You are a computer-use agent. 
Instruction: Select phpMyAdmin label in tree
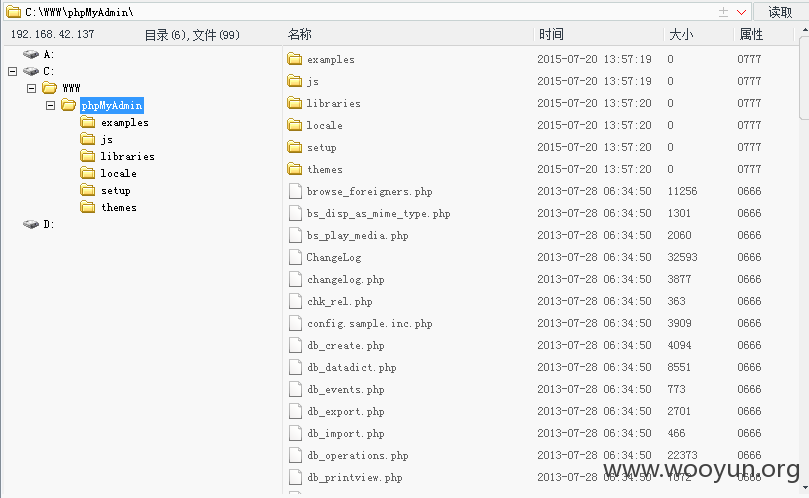pyautogui.click(x=112, y=105)
